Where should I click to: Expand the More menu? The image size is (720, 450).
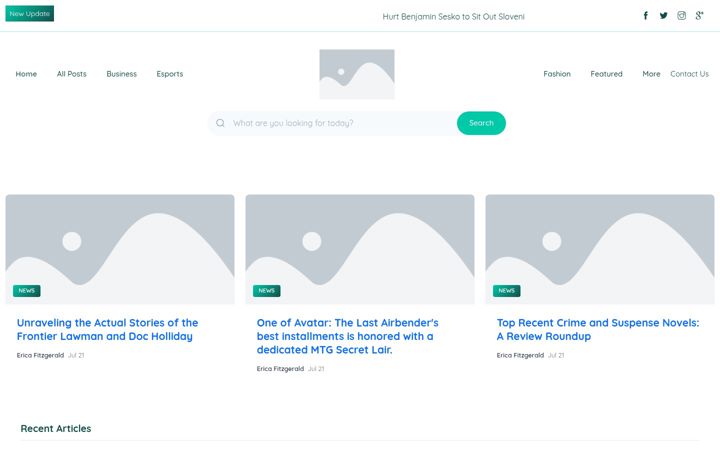coord(651,74)
